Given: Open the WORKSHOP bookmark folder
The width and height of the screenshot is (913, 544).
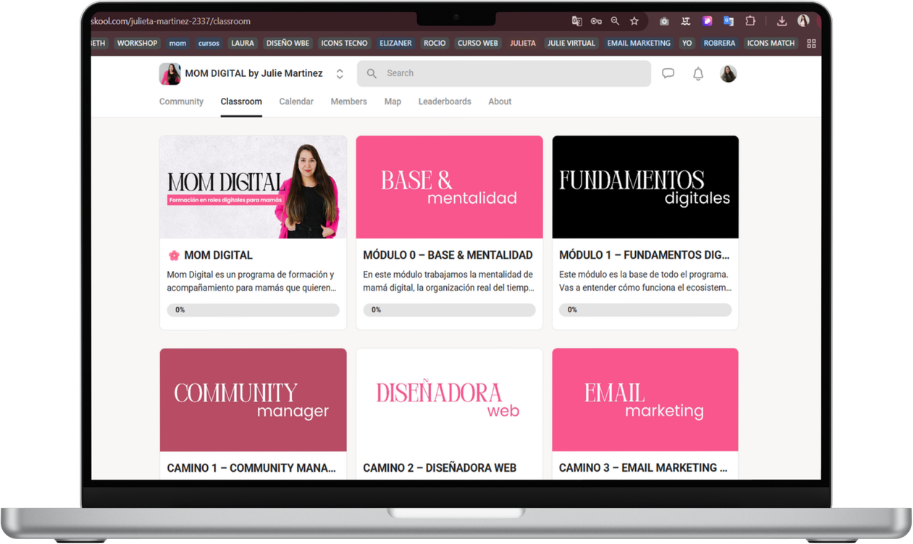Looking at the screenshot, I should tap(137, 43).
